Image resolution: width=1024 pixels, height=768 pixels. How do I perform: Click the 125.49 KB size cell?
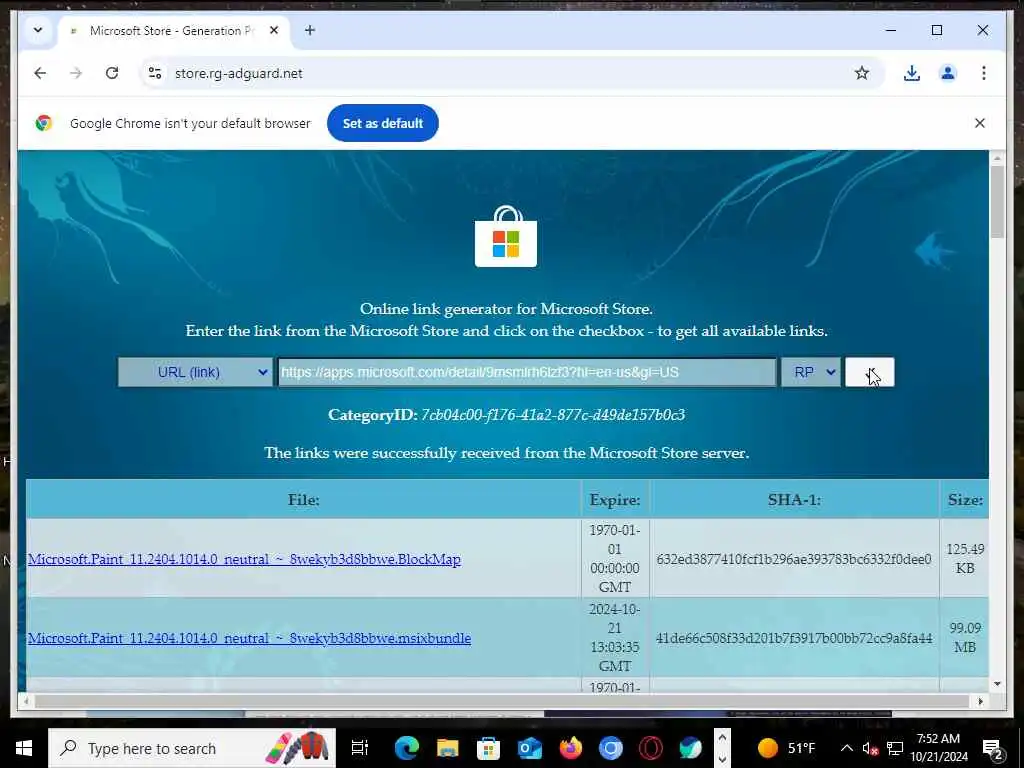tap(965, 558)
